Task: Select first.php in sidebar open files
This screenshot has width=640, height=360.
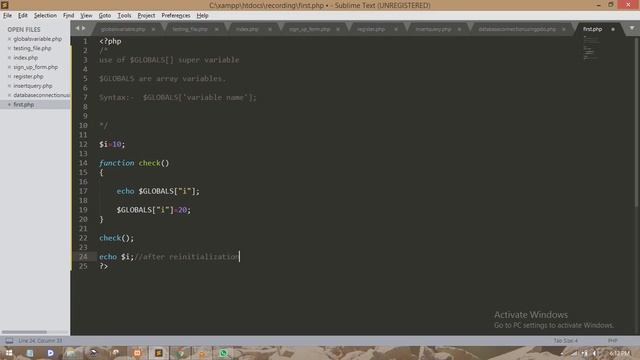Action: click(24, 104)
